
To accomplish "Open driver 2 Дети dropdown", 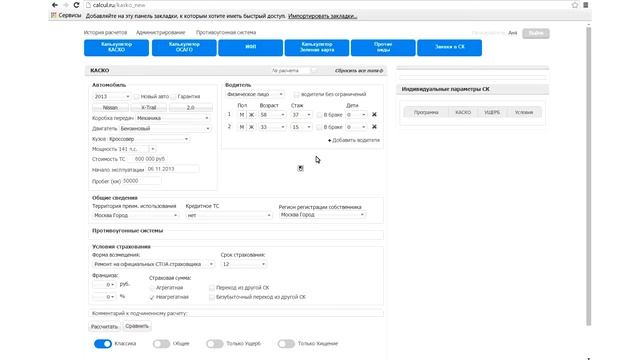I will pos(356,127).
